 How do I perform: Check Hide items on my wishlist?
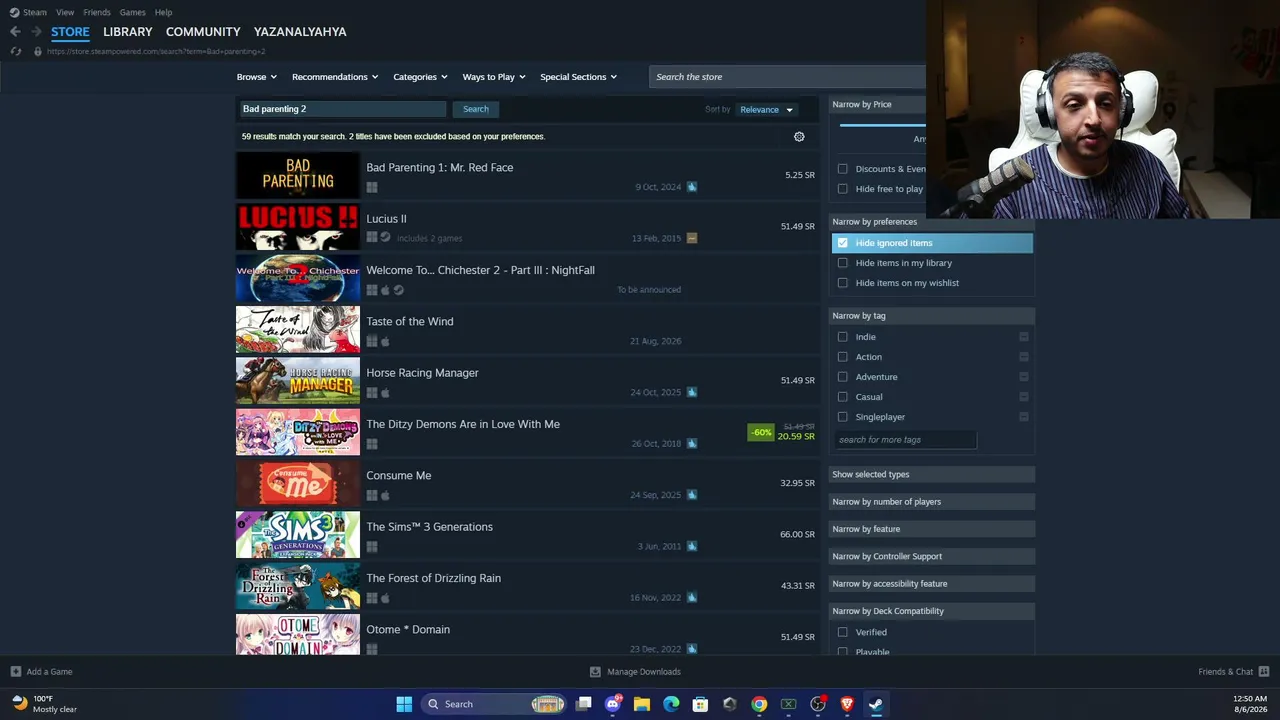pos(843,283)
